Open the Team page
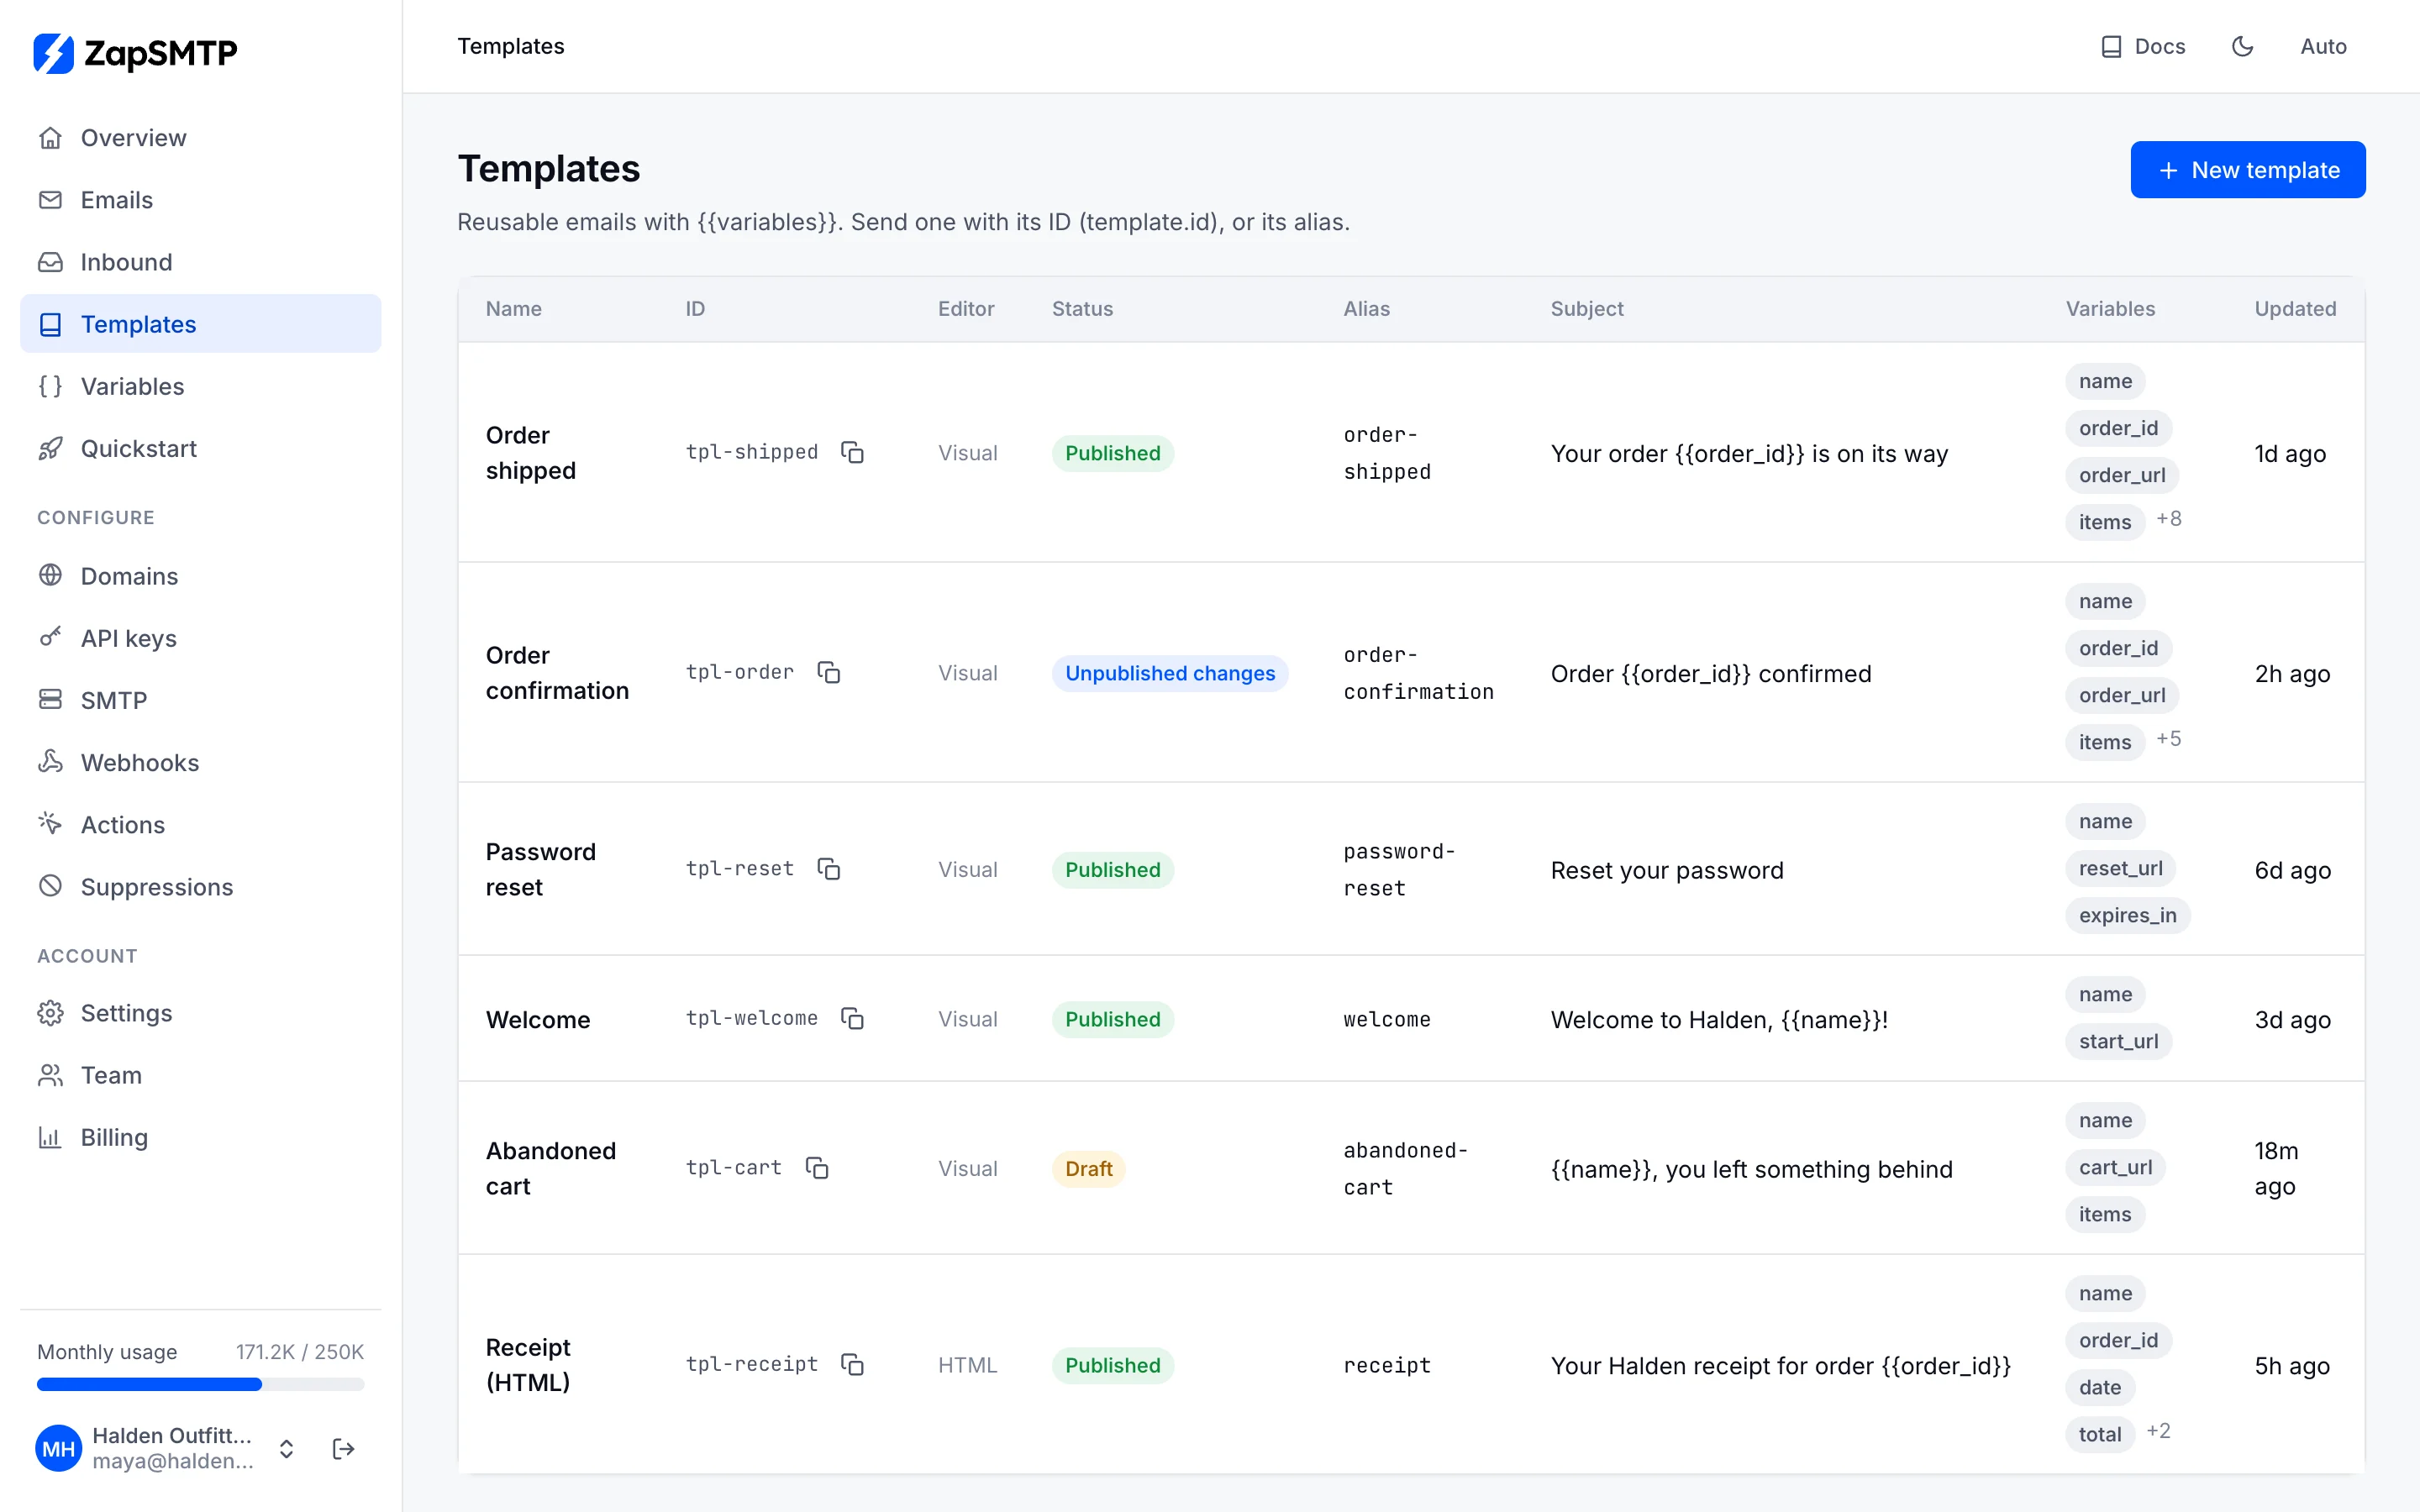The height and width of the screenshot is (1512, 2420). (200, 1075)
